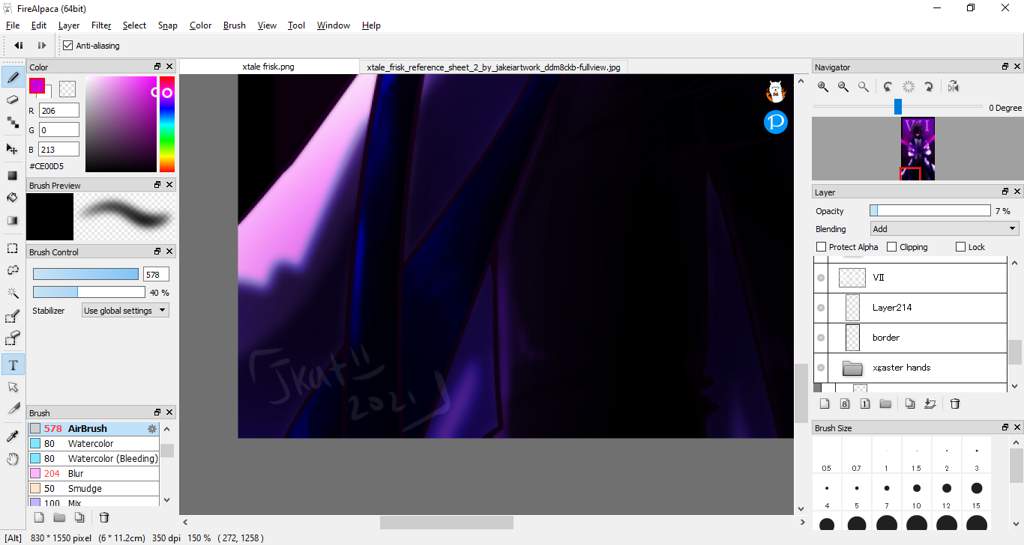Image resolution: width=1024 pixels, height=545 pixels.
Task: Toggle visibility of xgaster hands folder
Action: coord(821,367)
